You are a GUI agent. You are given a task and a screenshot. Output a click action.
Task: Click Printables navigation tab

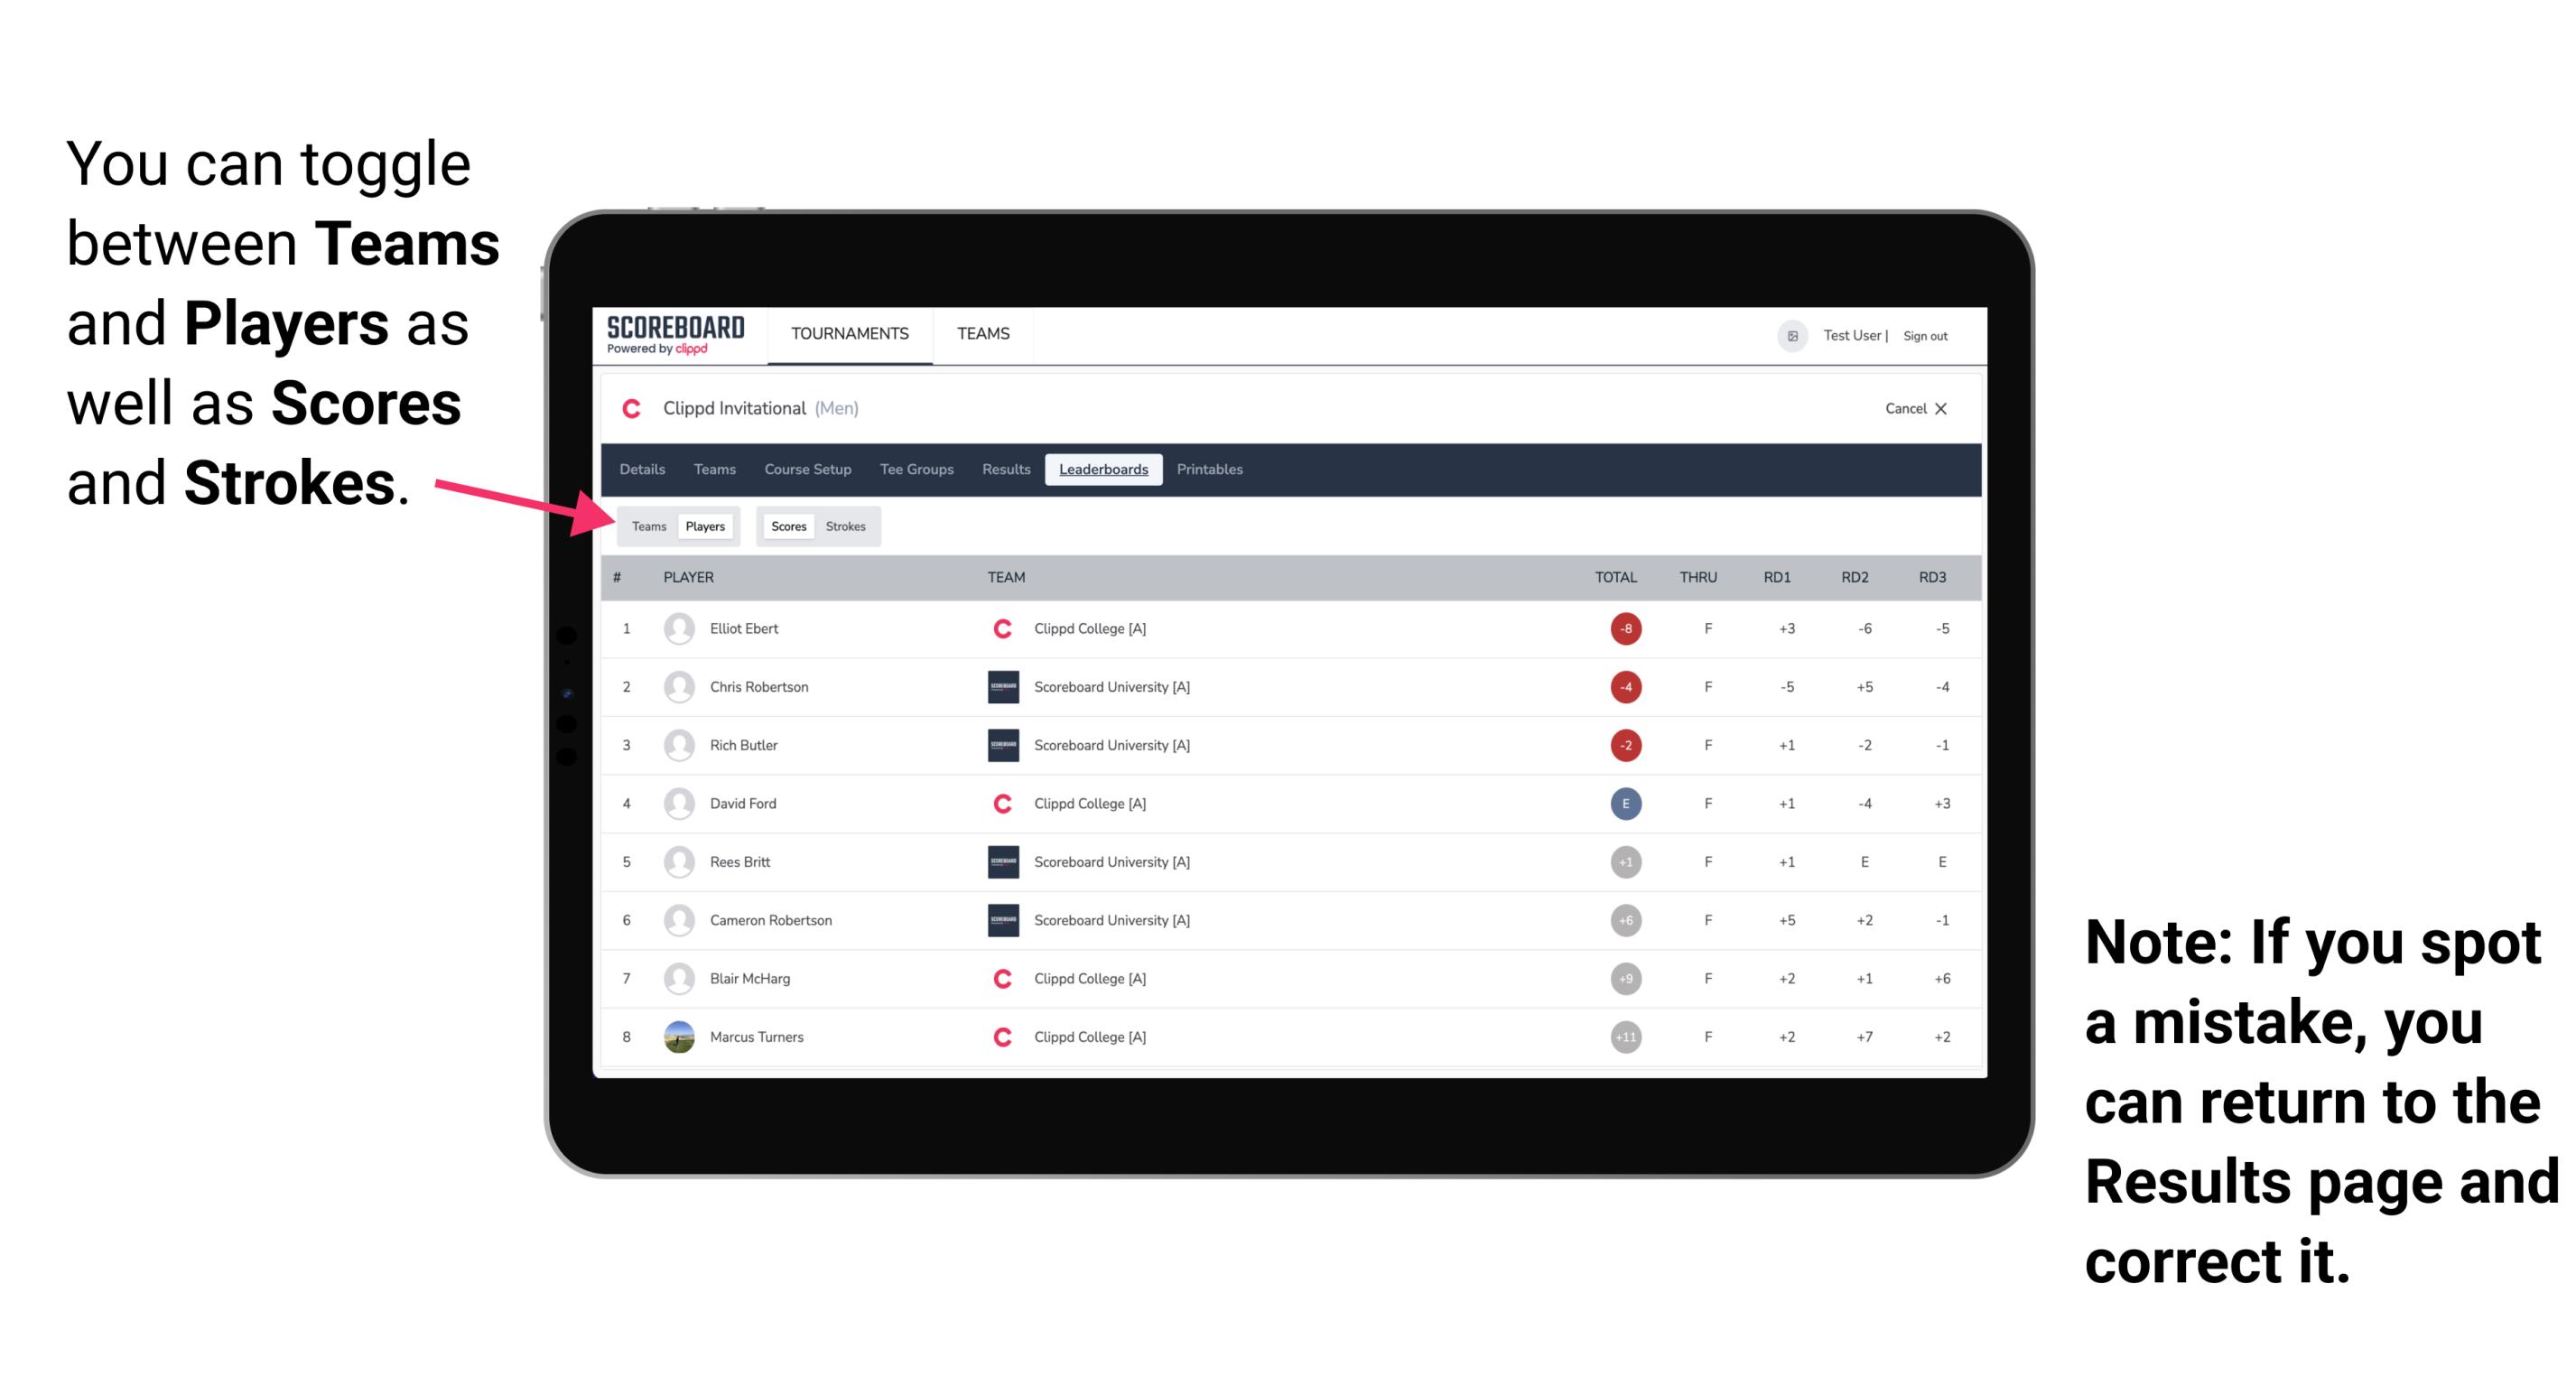(x=1213, y=470)
